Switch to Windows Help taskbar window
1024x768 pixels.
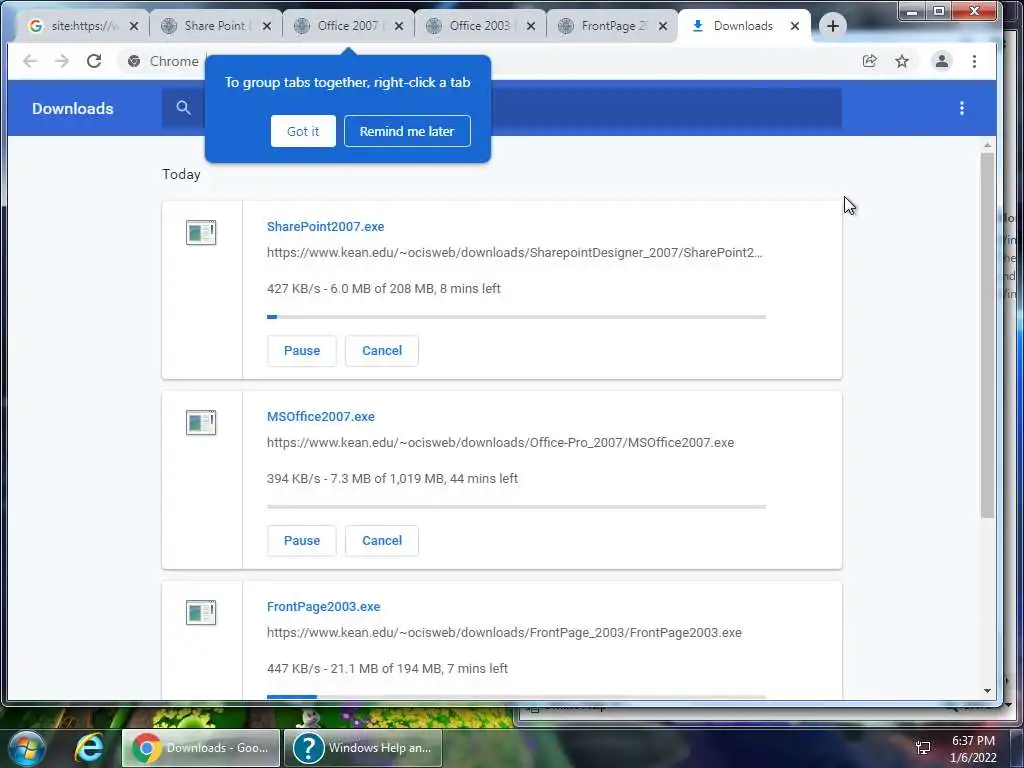[363, 748]
